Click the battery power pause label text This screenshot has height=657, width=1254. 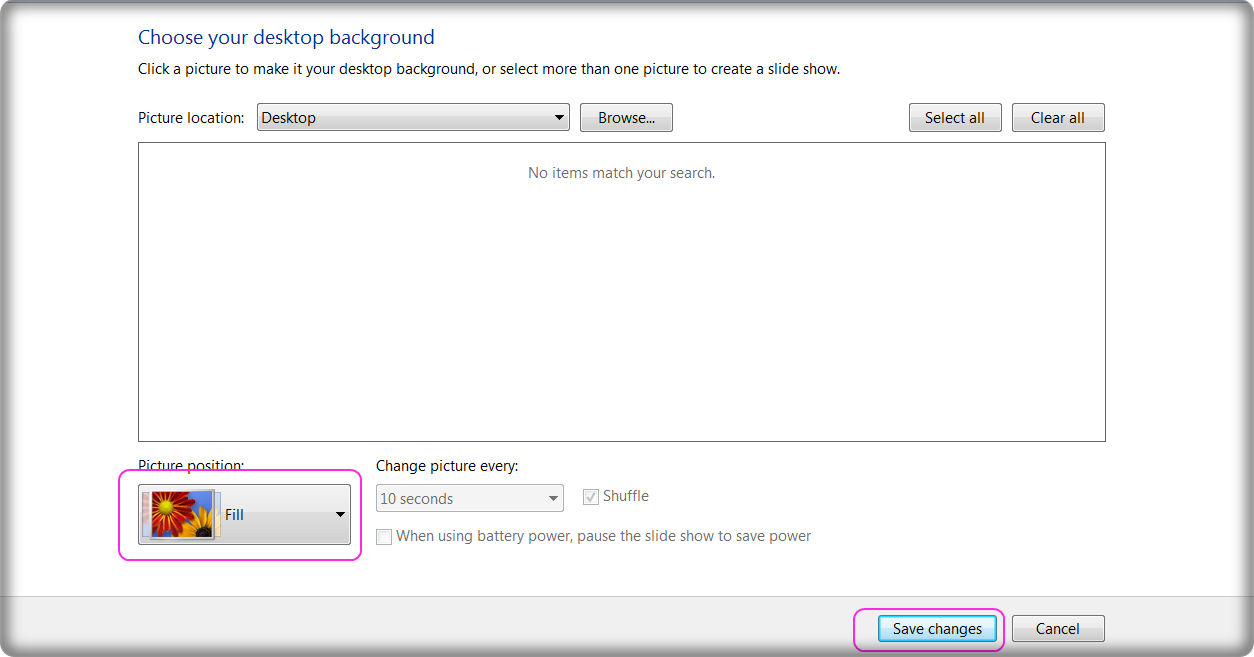[x=603, y=536]
